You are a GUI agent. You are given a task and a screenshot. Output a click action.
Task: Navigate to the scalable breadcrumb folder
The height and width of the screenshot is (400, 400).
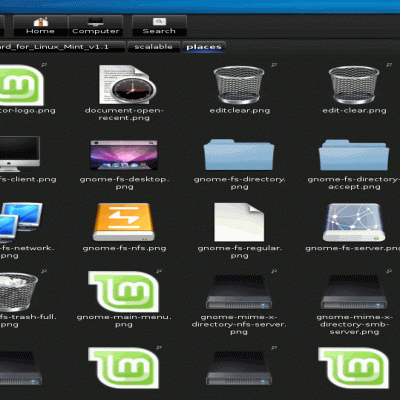click(153, 47)
